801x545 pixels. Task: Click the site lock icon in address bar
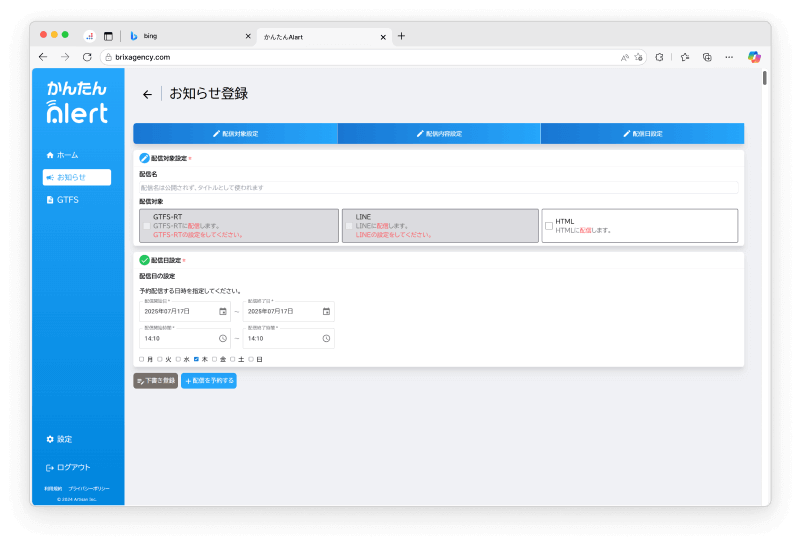108,57
